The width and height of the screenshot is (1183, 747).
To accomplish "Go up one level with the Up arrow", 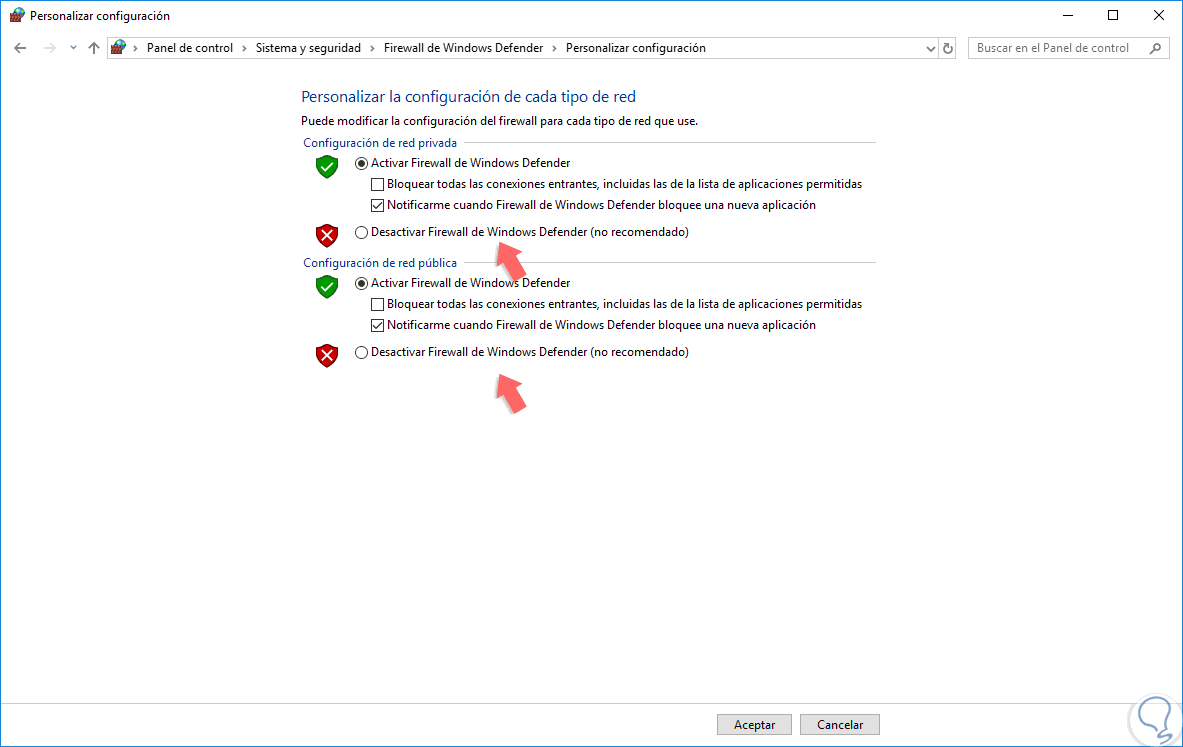I will [x=94, y=48].
